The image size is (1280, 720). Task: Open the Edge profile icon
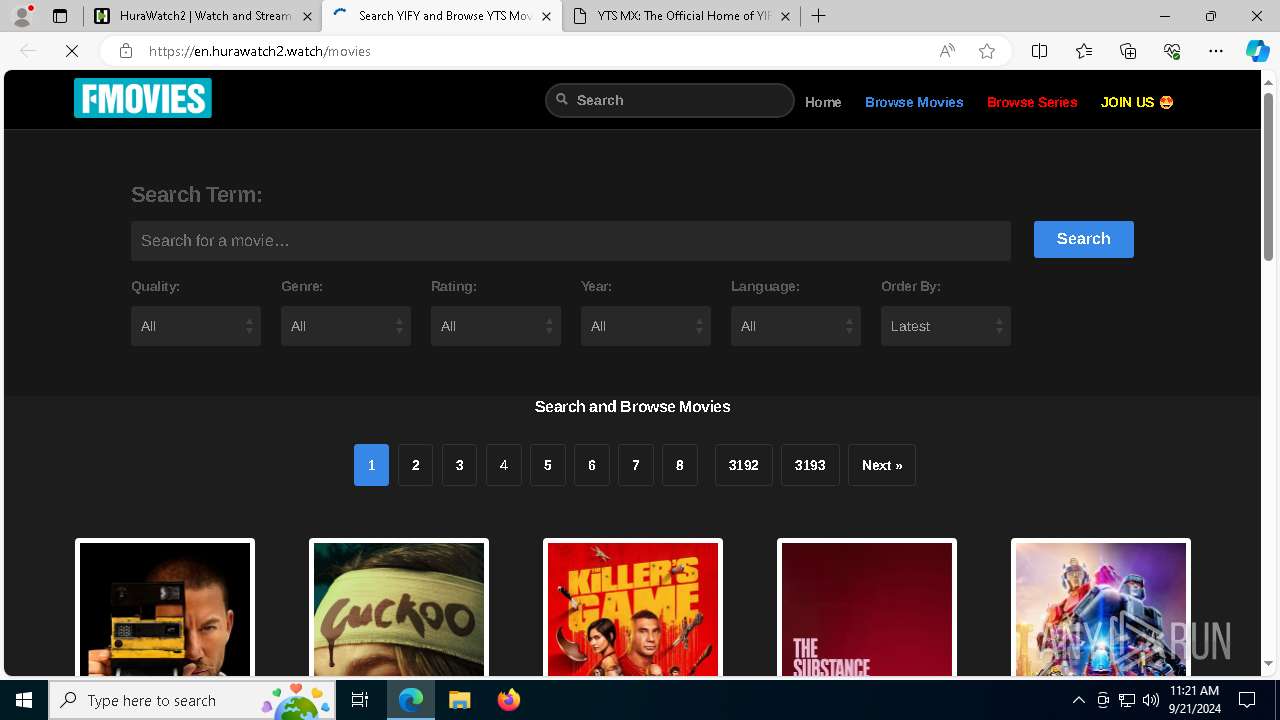(22, 16)
